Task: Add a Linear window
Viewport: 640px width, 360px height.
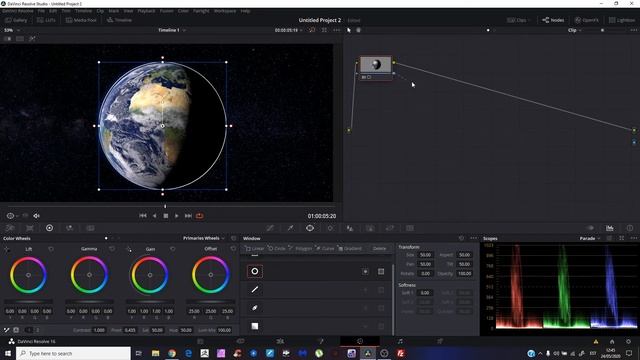Action: click(x=254, y=248)
